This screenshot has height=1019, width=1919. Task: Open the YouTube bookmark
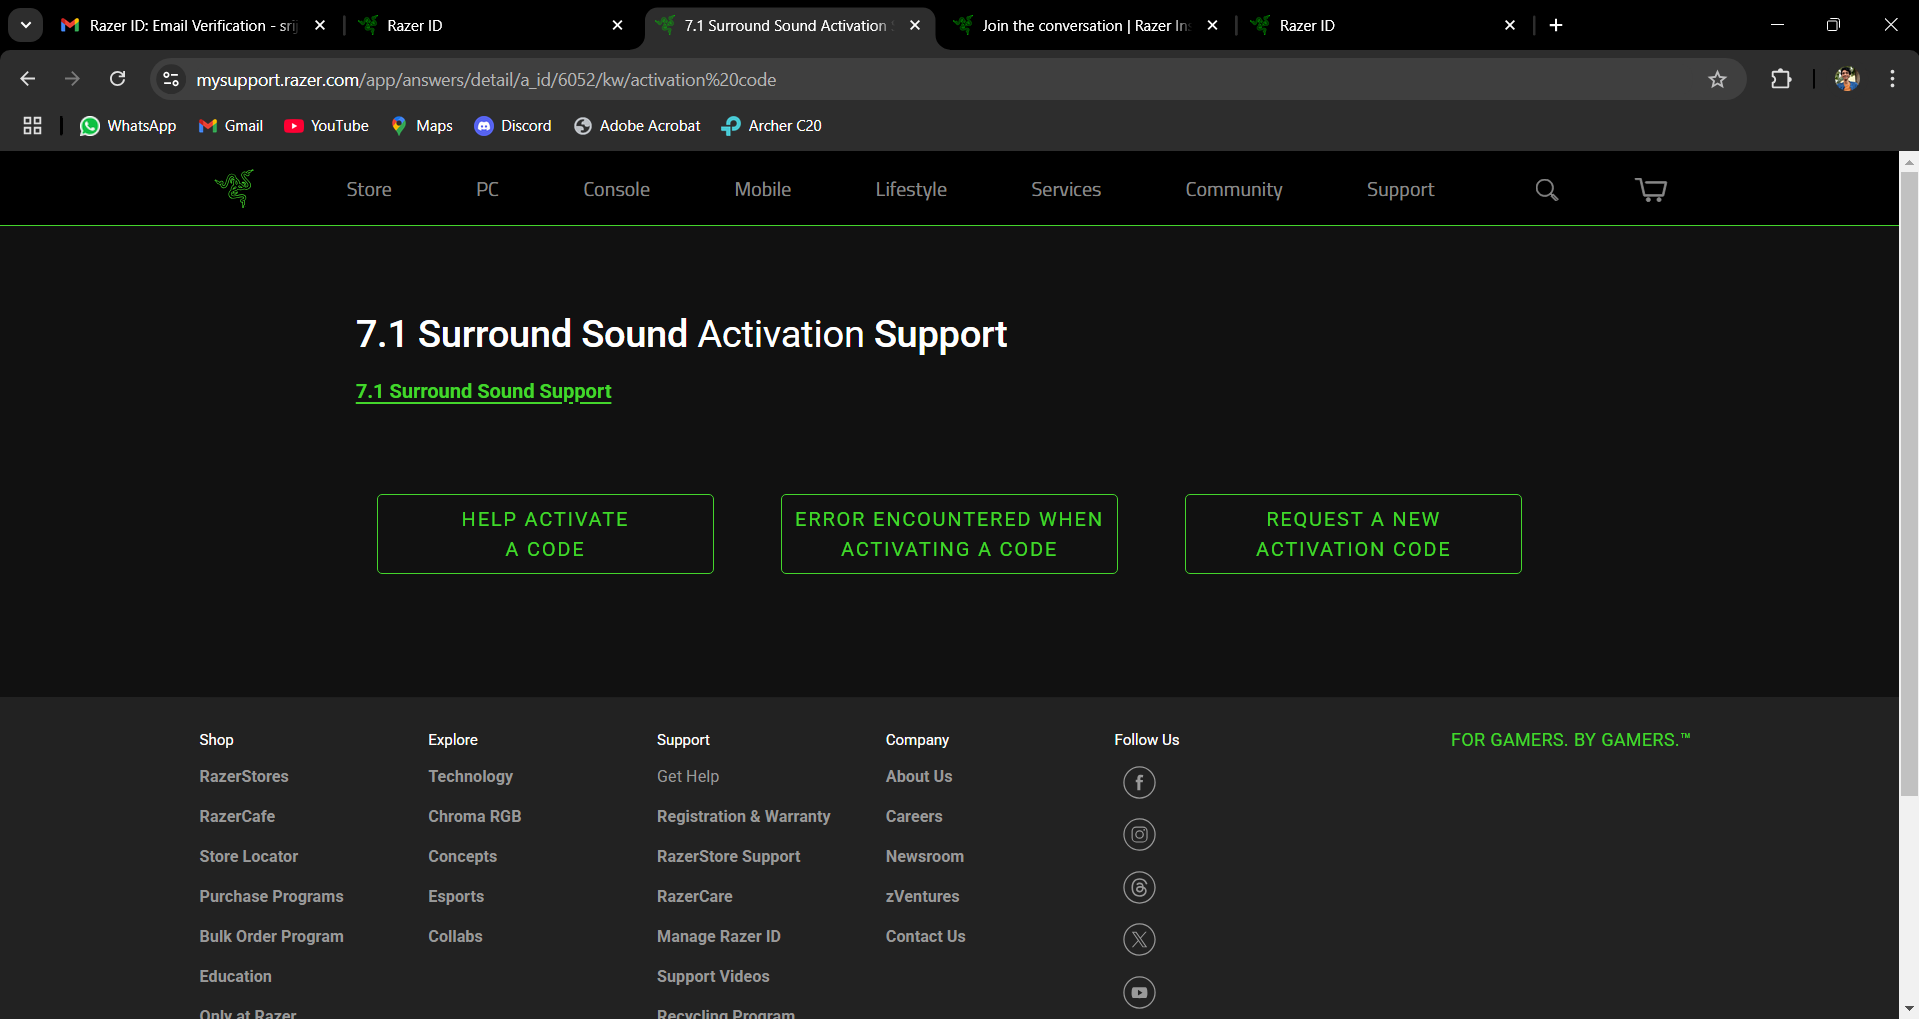327,126
